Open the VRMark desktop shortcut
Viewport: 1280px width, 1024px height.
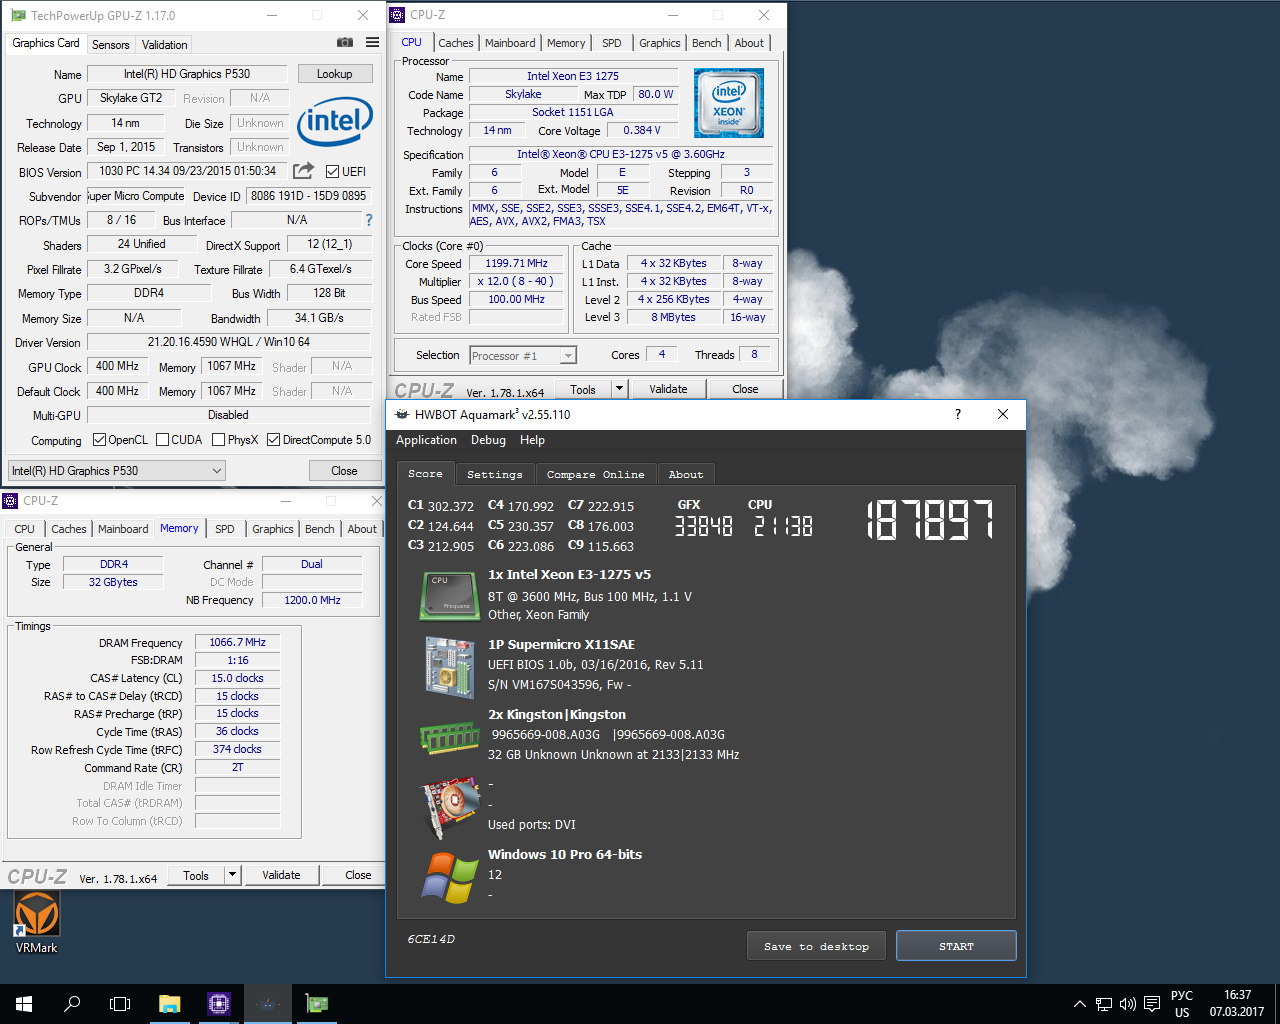click(36, 923)
